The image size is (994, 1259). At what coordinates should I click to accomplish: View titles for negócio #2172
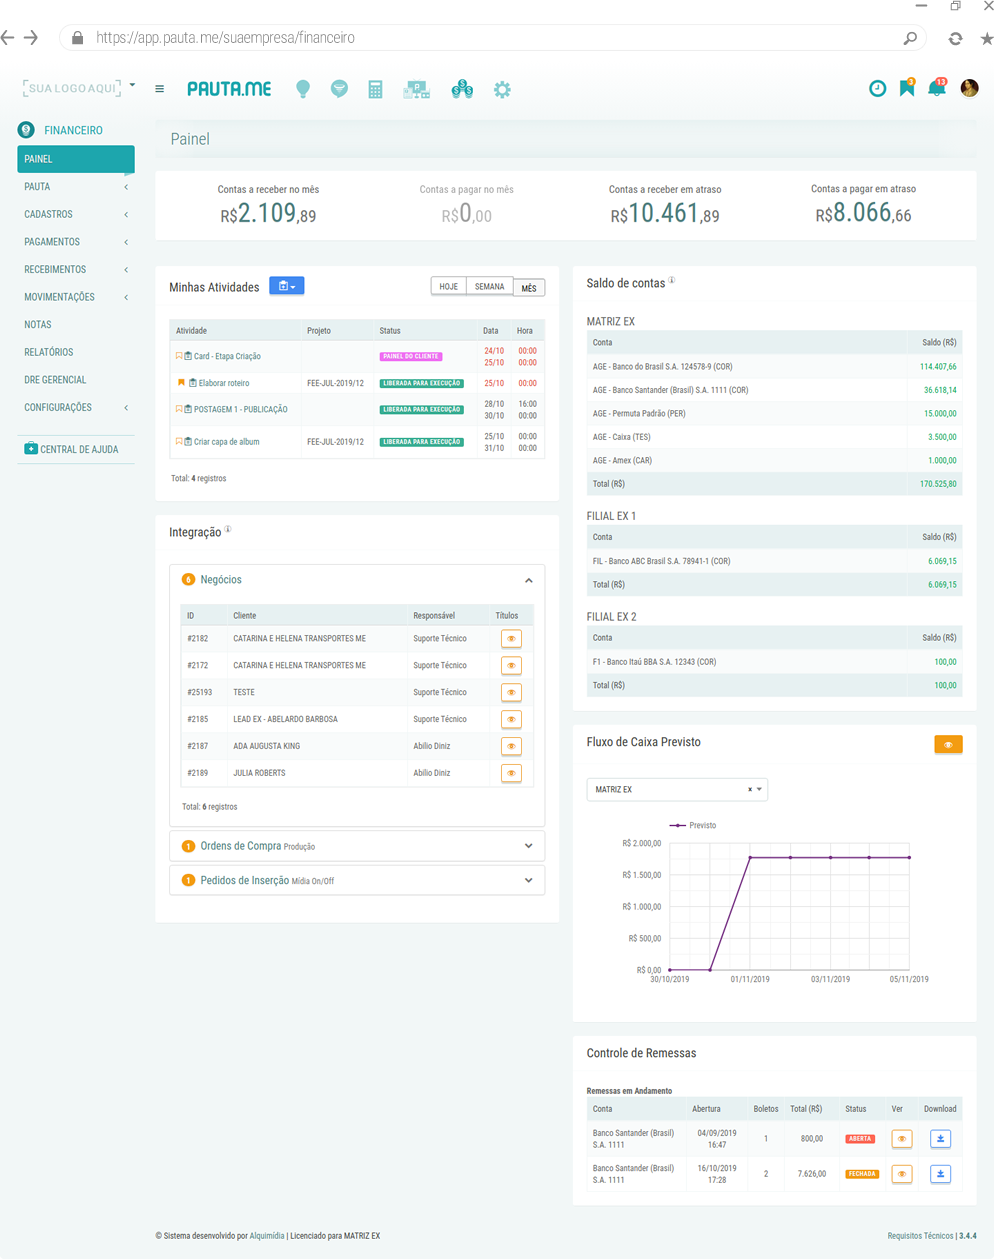click(x=511, y=666)
